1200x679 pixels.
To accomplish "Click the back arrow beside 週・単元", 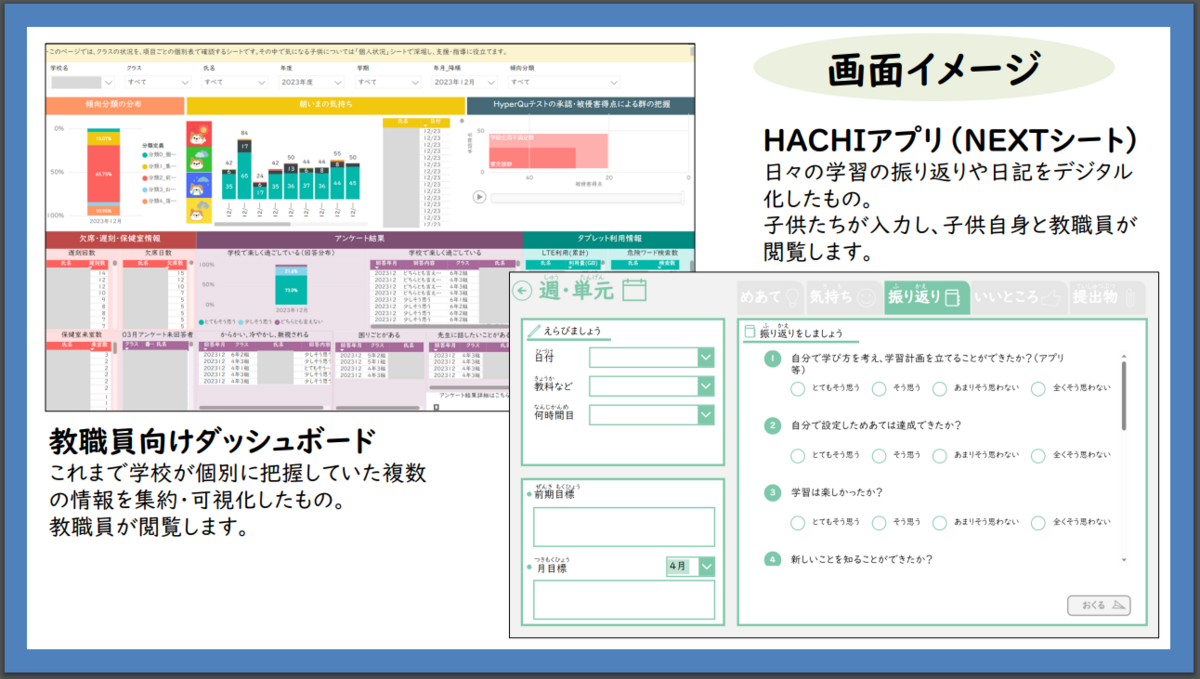I will coord(522,291).
